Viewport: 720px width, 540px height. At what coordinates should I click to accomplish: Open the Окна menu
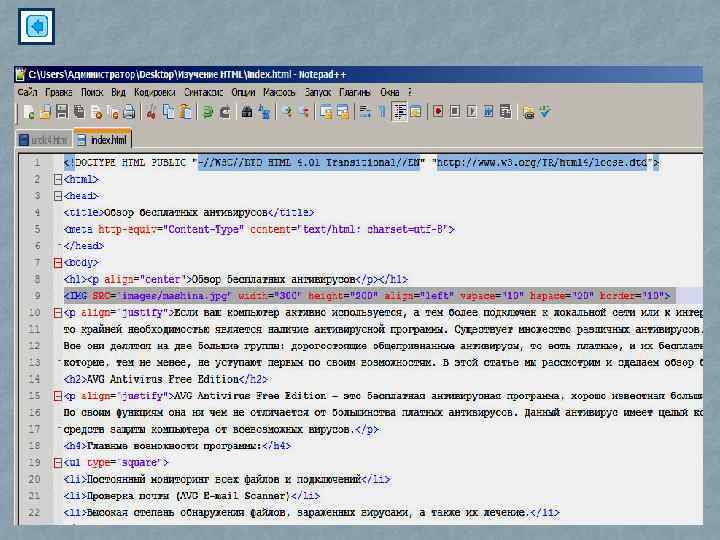pyautogui.click(x=390, y=92)
